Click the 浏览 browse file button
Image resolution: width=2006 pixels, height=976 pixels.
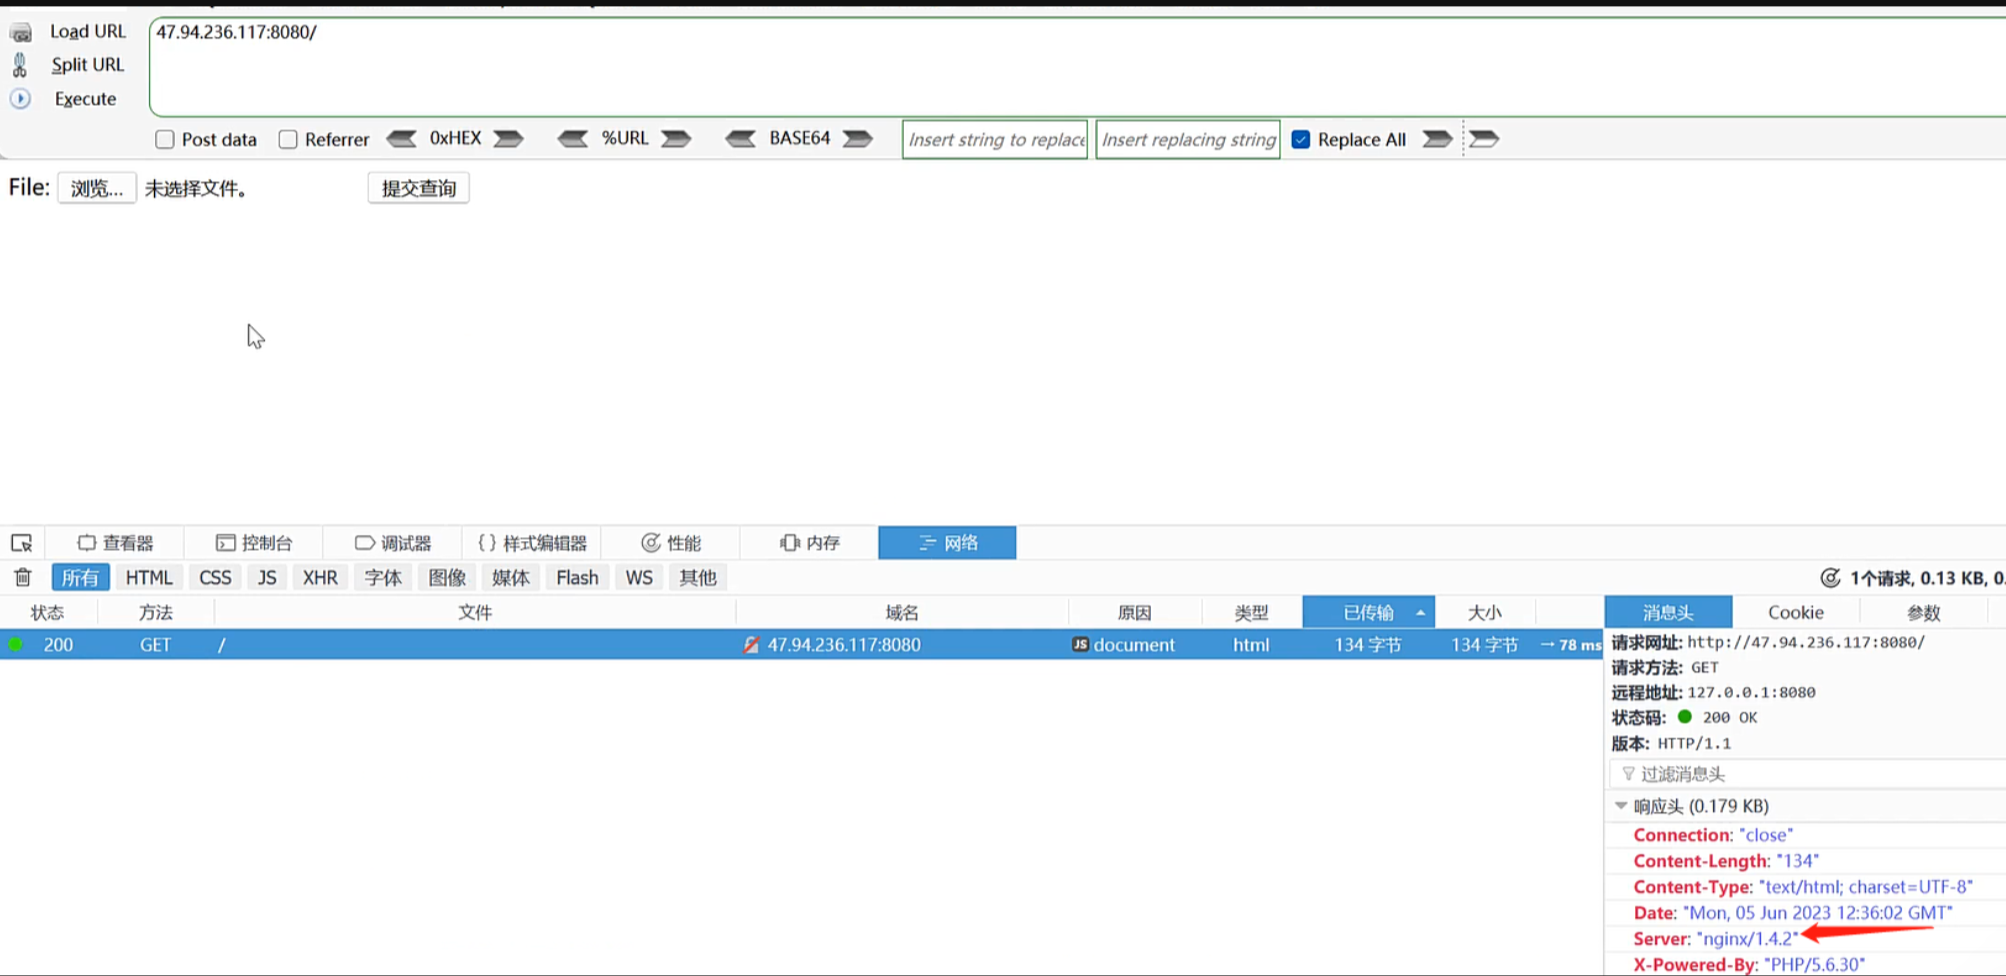tap(97, 189)
